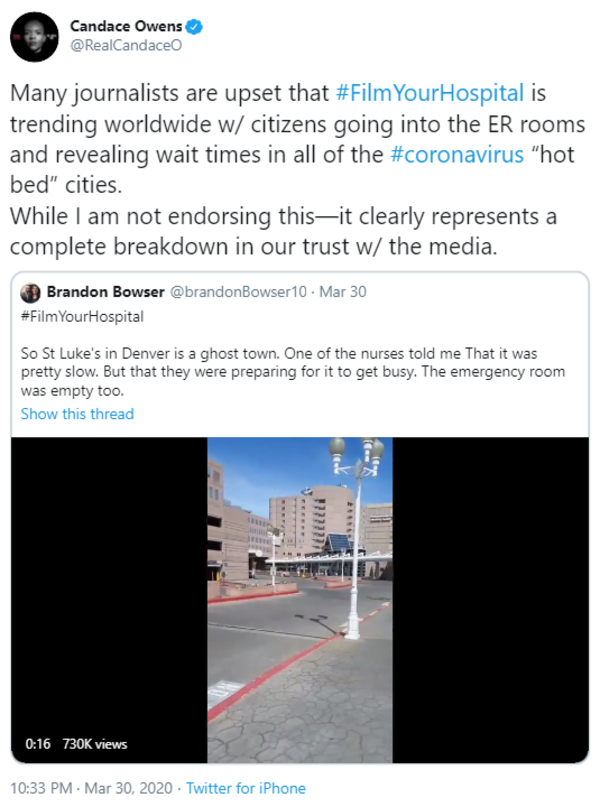Open the #FilmYourHospital hashtag in main tweet
The height and width of the screenshot is (807, 600).
pos(430,93)
